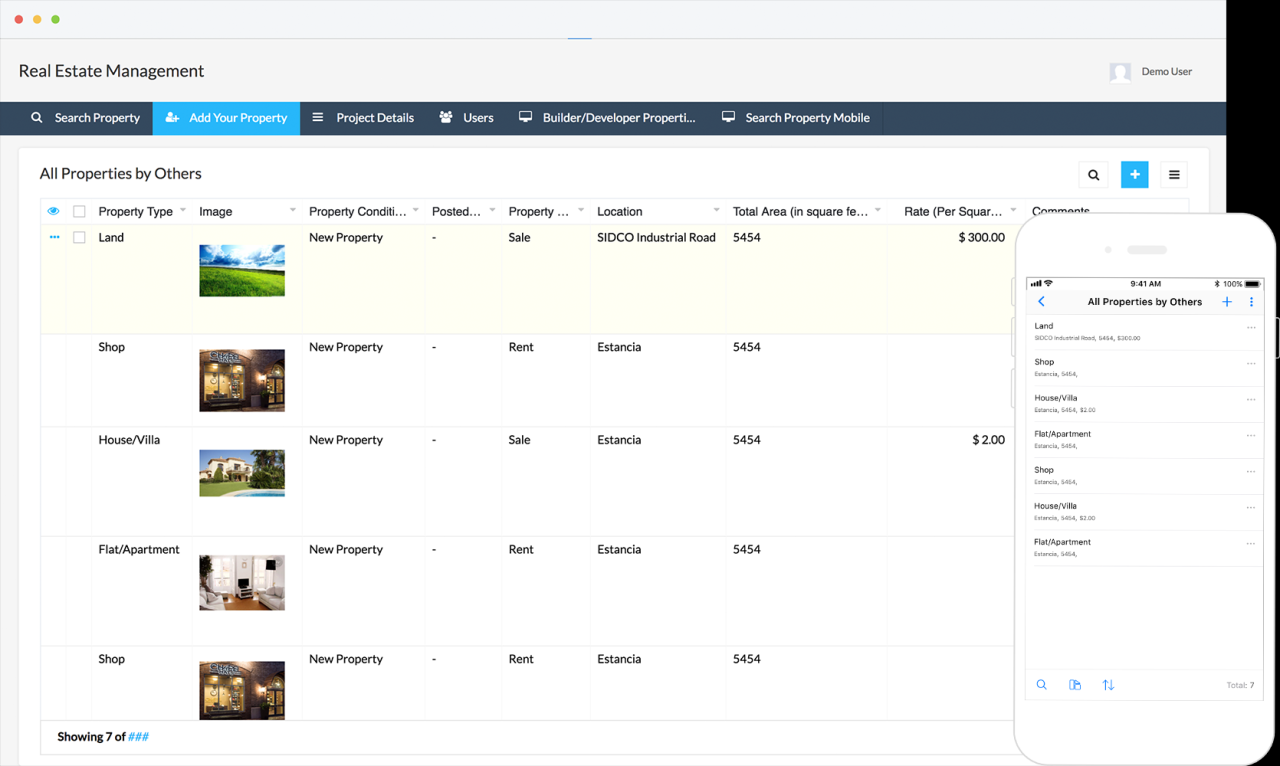Tap the columns layout icon in mobile footer
1280x766 pixels.
[1075, 685]
